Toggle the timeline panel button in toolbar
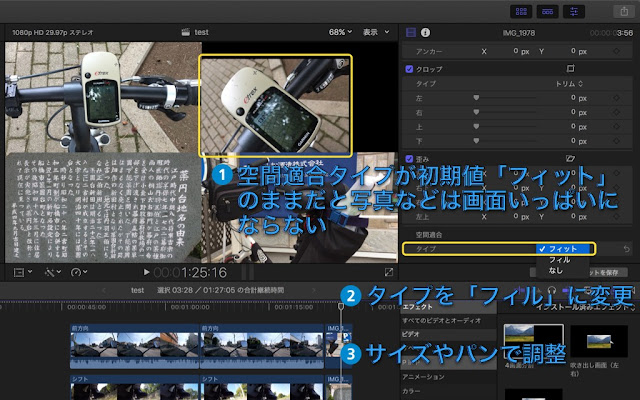640x400 pixels. coord(547,11)
